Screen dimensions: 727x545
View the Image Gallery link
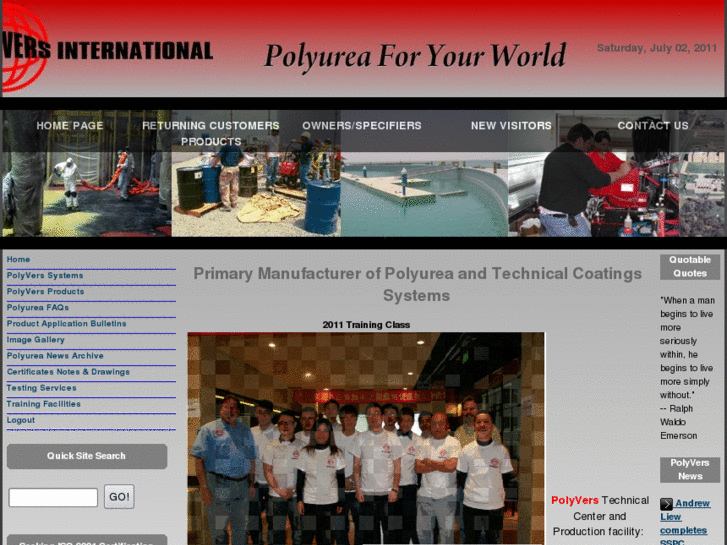(x=36, y=340)
